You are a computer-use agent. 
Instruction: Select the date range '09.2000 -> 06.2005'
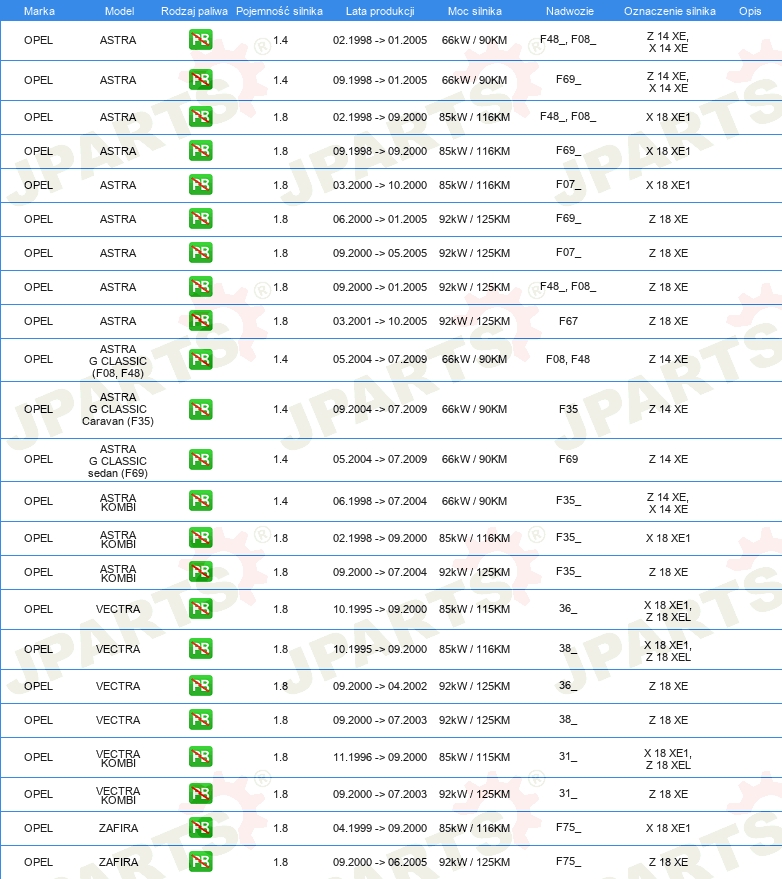point(380,862)
